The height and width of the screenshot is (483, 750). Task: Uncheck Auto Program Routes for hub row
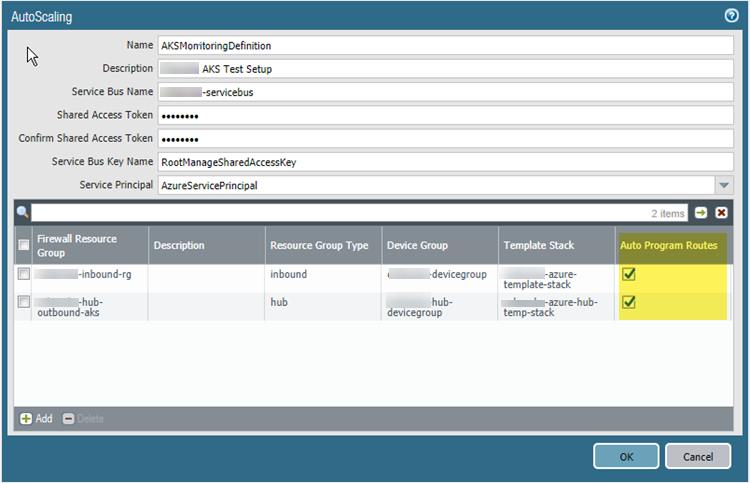coord(630,302)
